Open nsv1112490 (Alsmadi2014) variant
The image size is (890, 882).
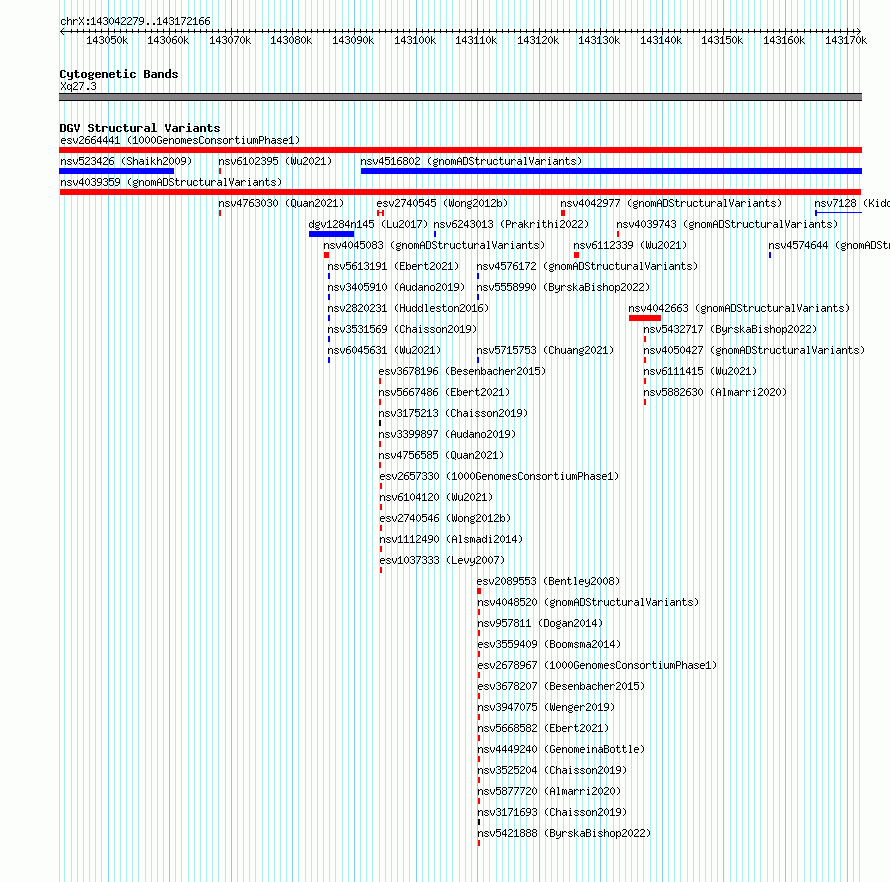[451, 539]
